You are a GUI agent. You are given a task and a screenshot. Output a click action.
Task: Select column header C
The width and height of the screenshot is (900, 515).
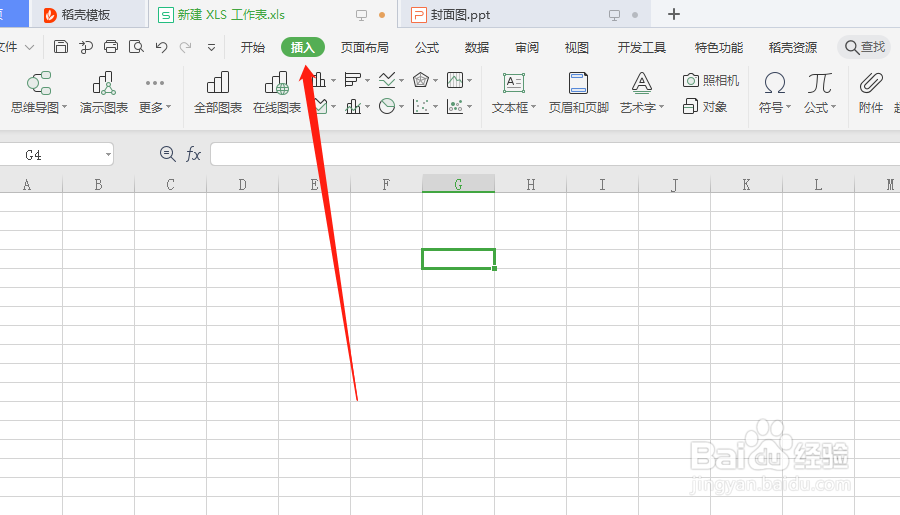(x=170, y=184)
